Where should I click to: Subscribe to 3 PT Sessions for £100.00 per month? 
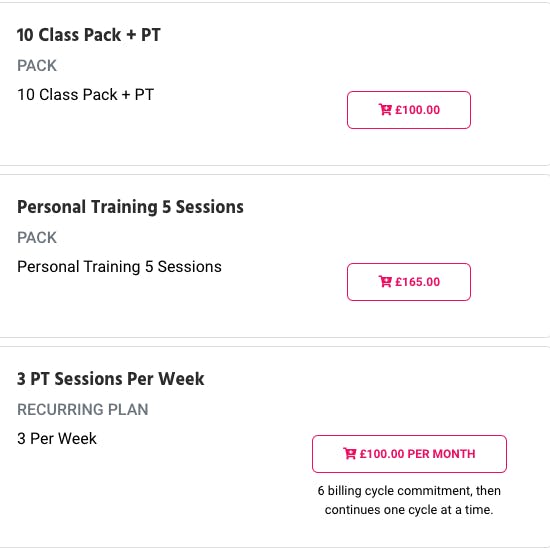coord(409,454)
